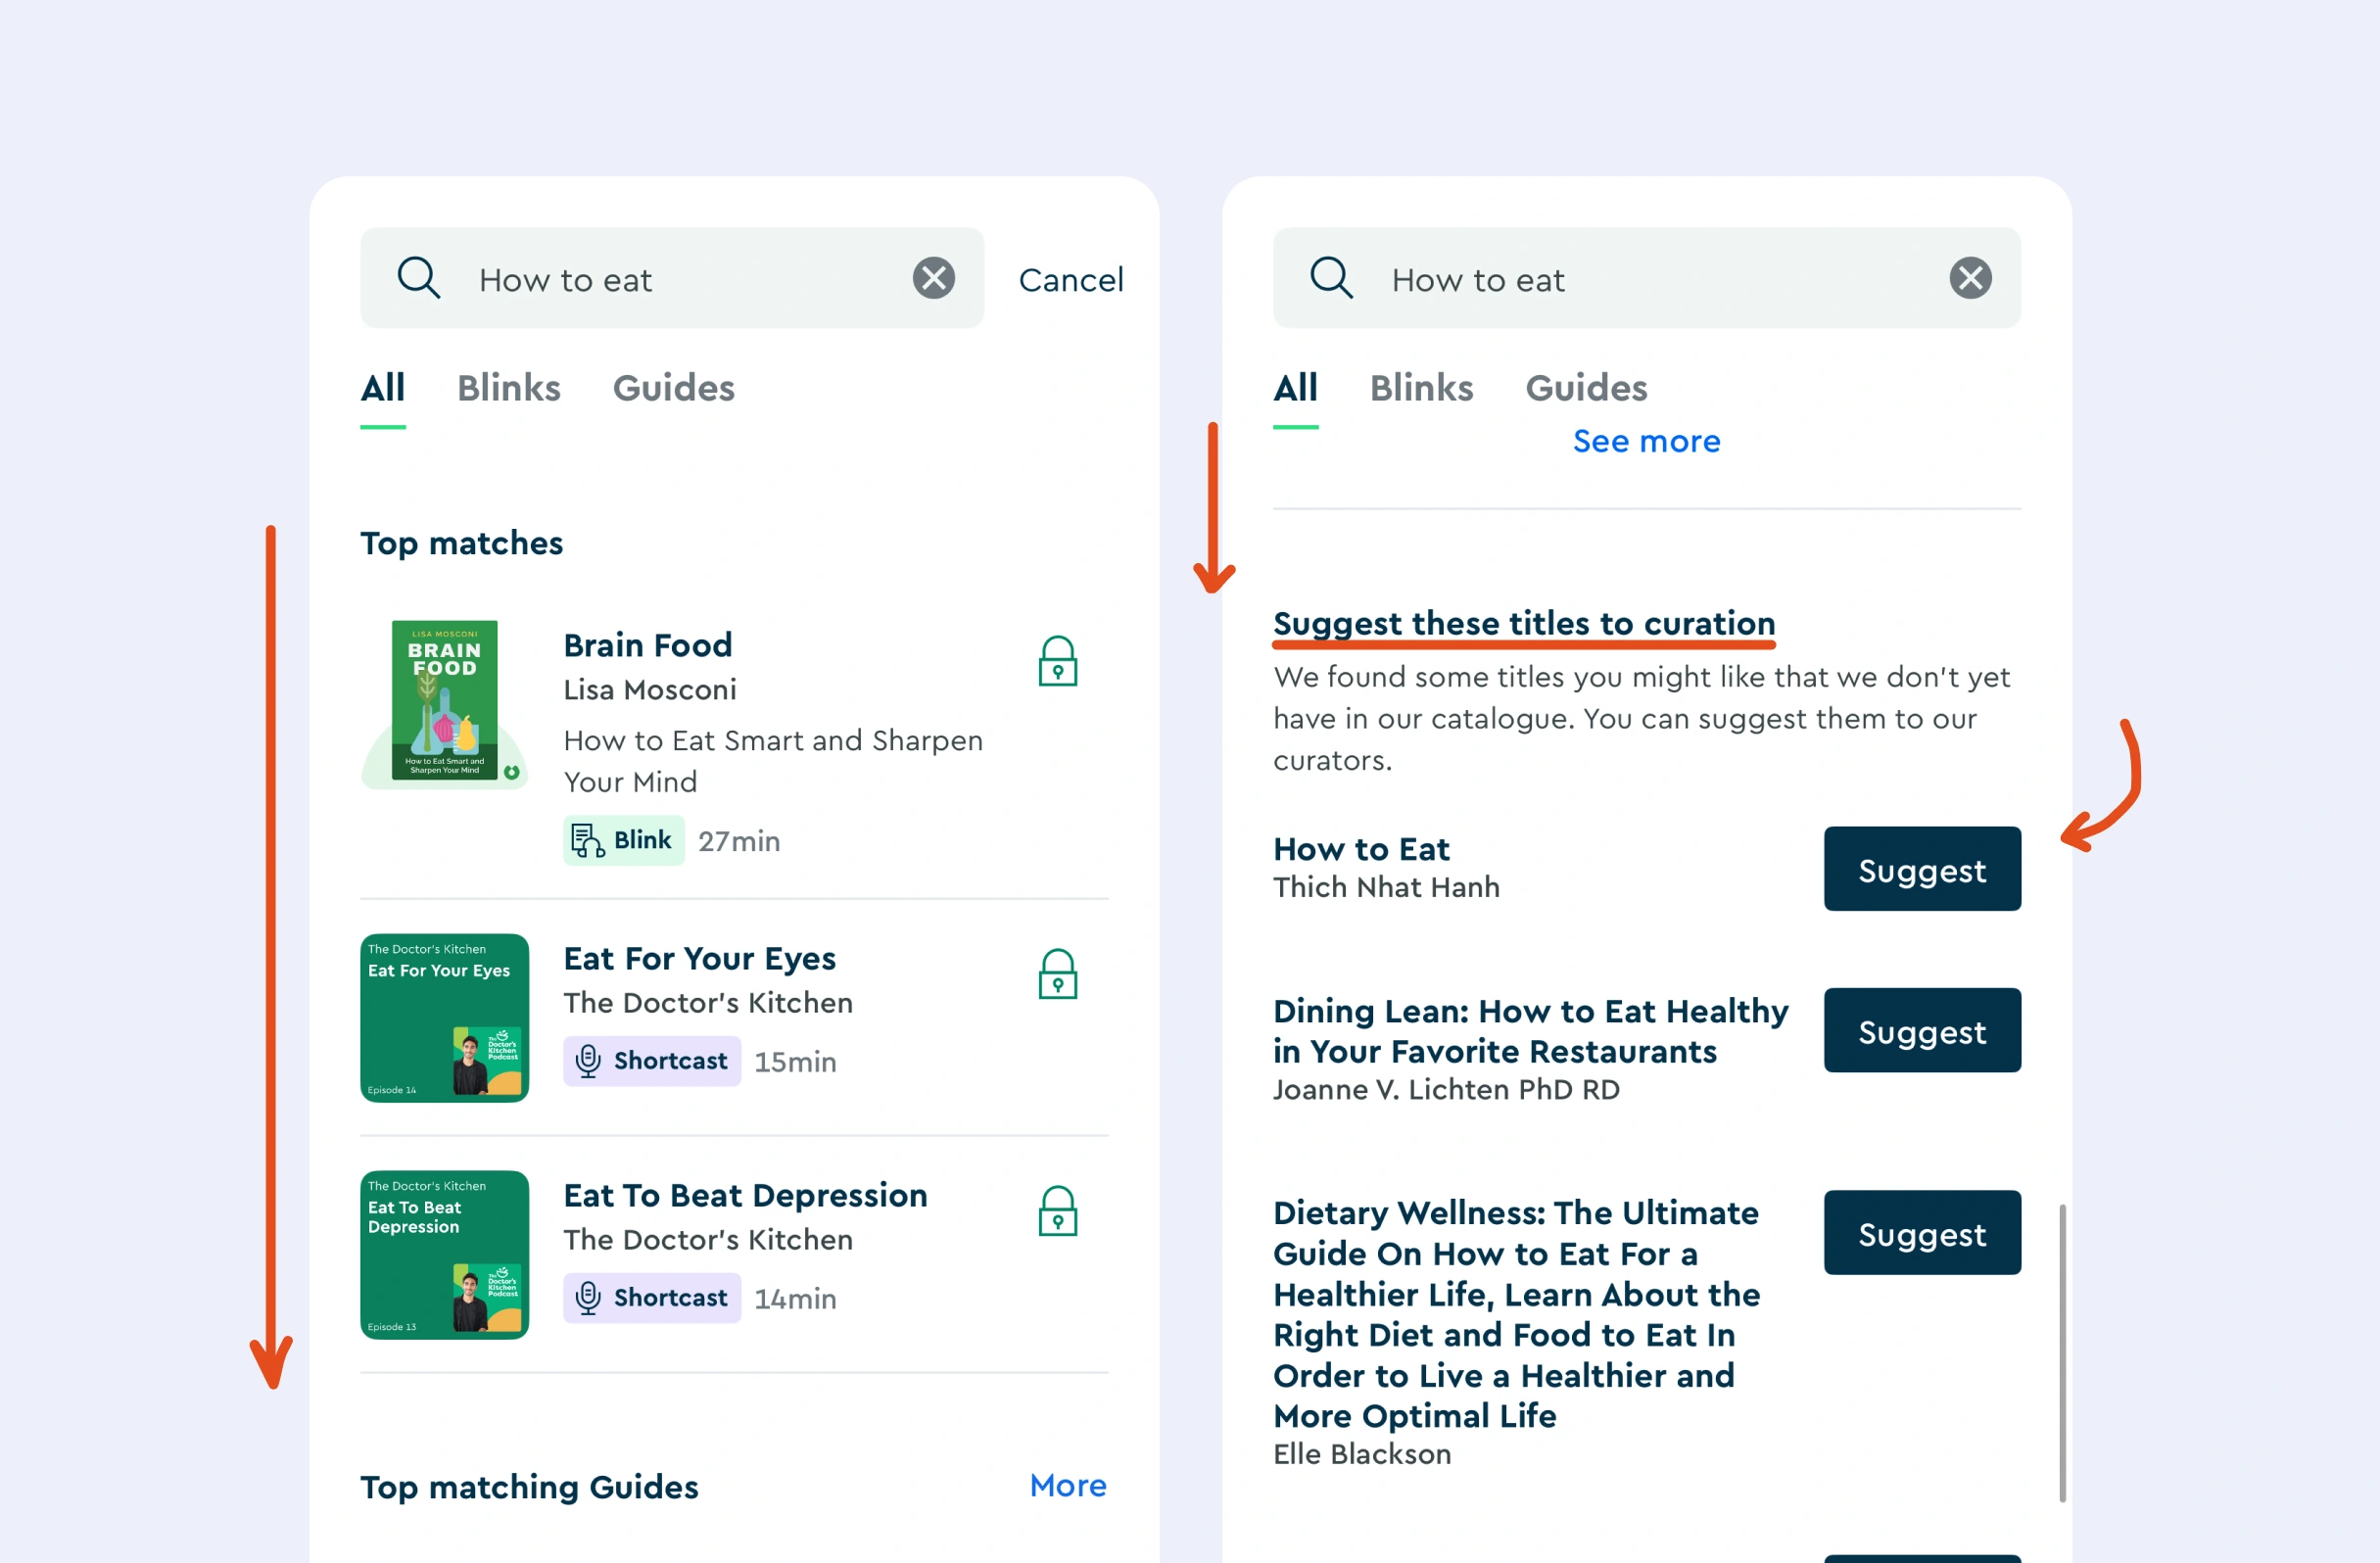Open the Eat To Beat Depression title

(x=745, y=1195)
